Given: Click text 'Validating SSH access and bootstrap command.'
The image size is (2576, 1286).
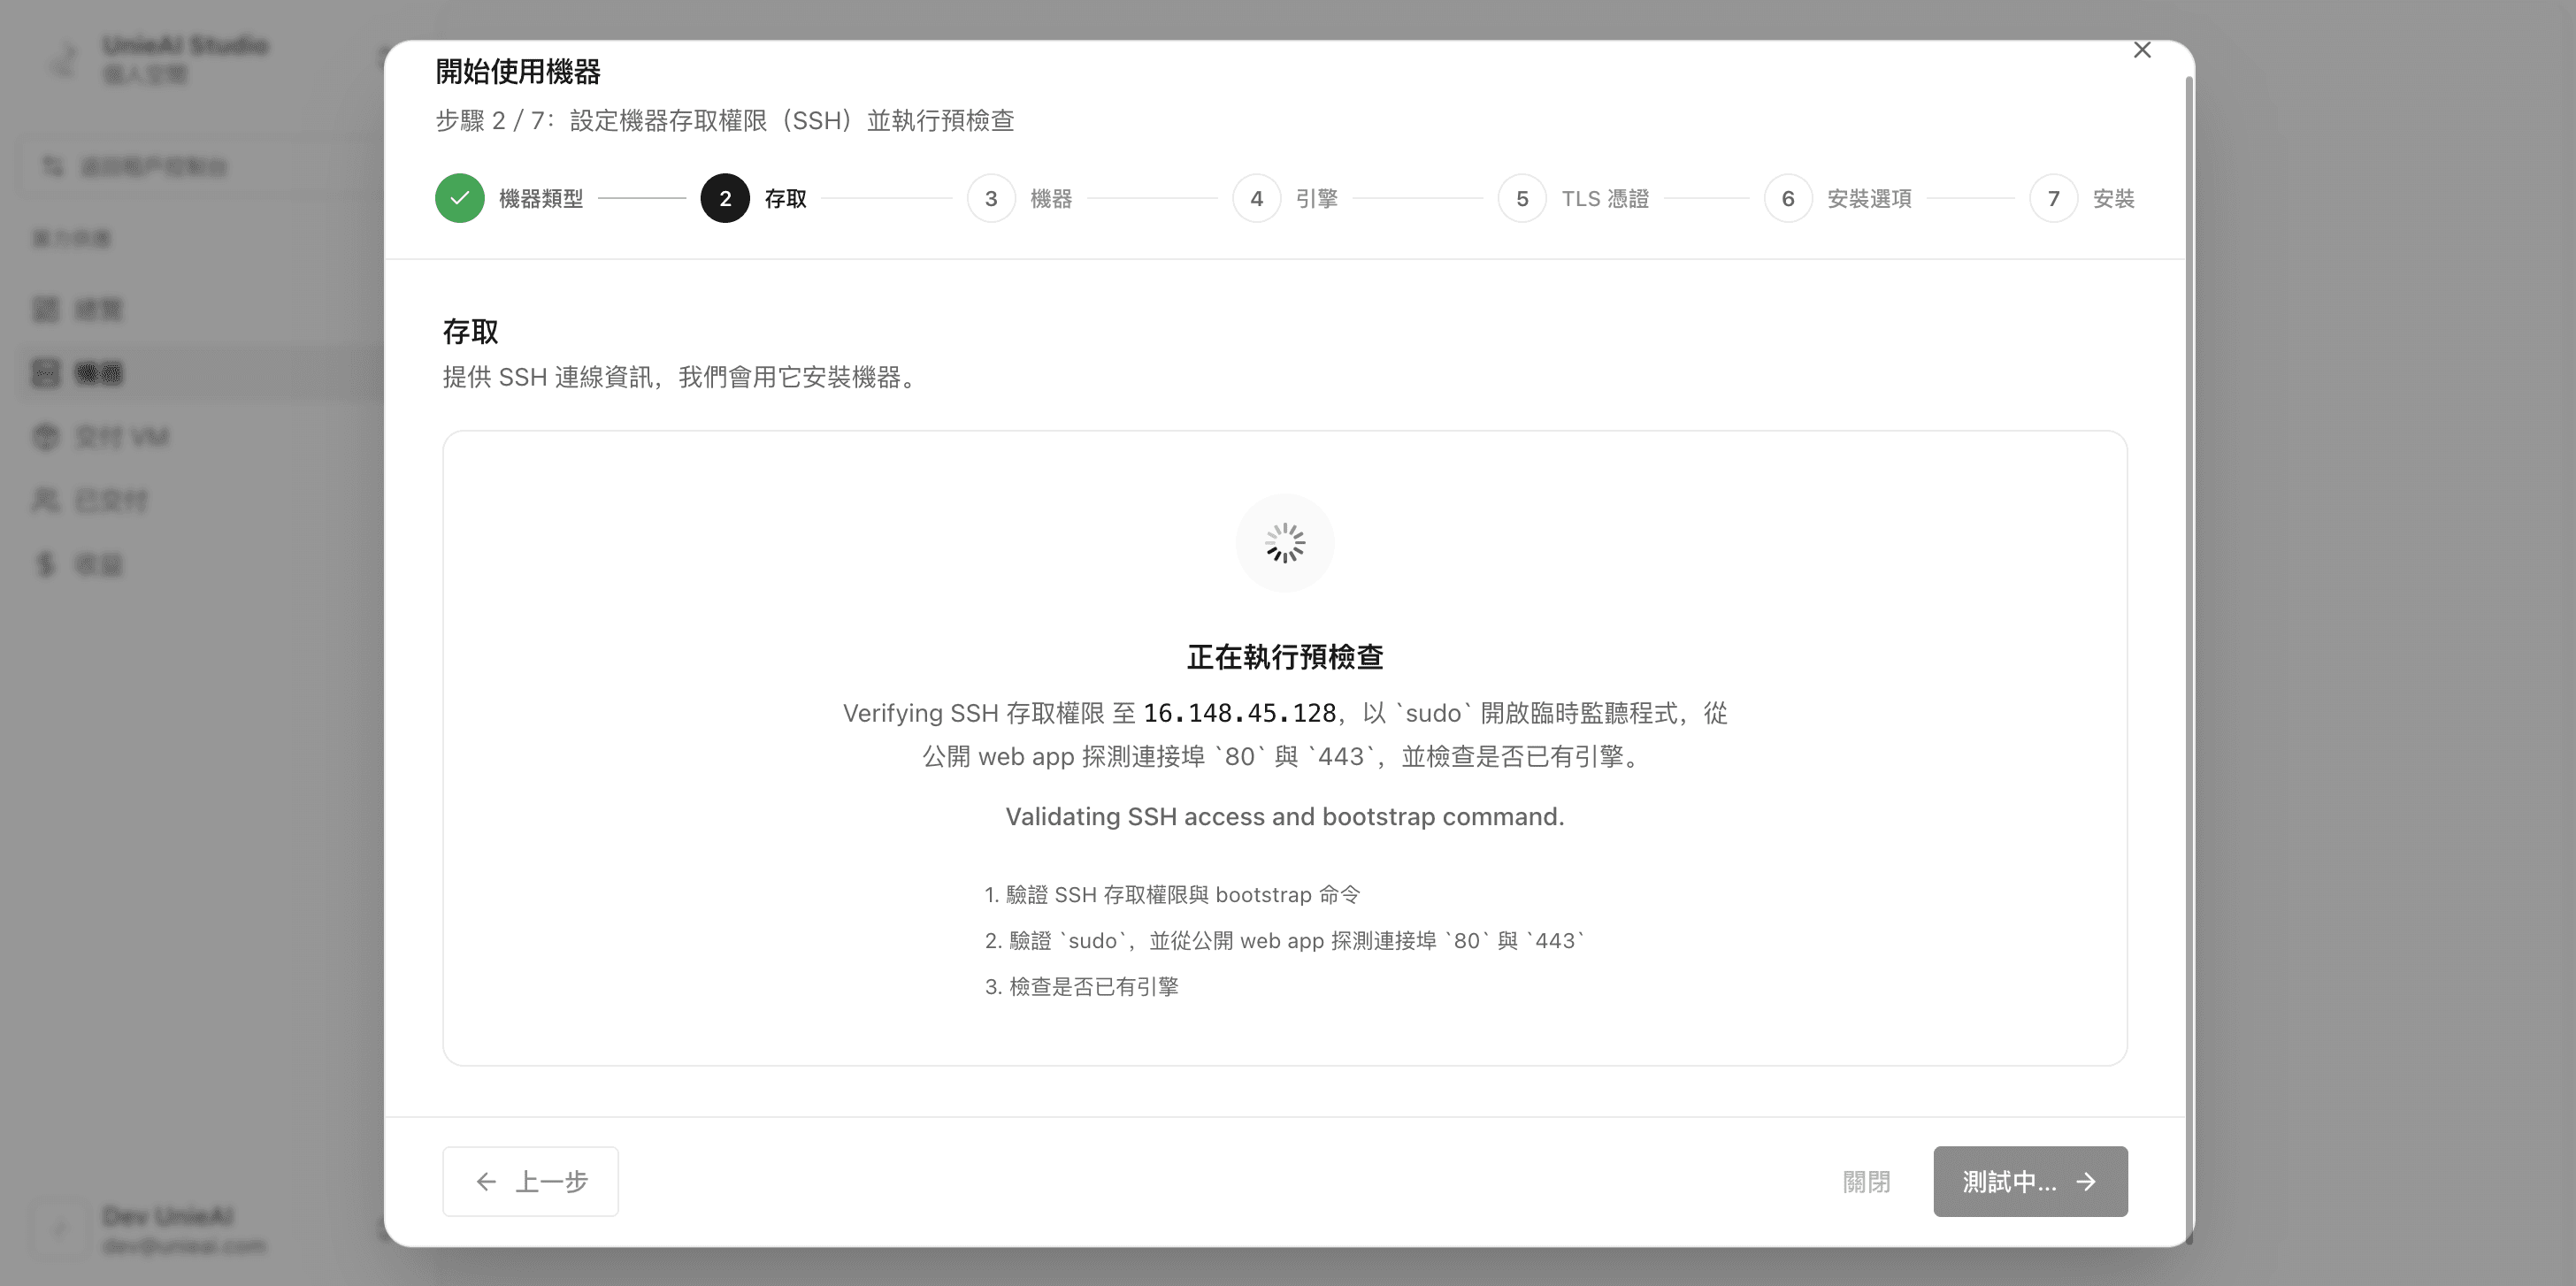Looking at the screenshot, I should pos(1285,817).
